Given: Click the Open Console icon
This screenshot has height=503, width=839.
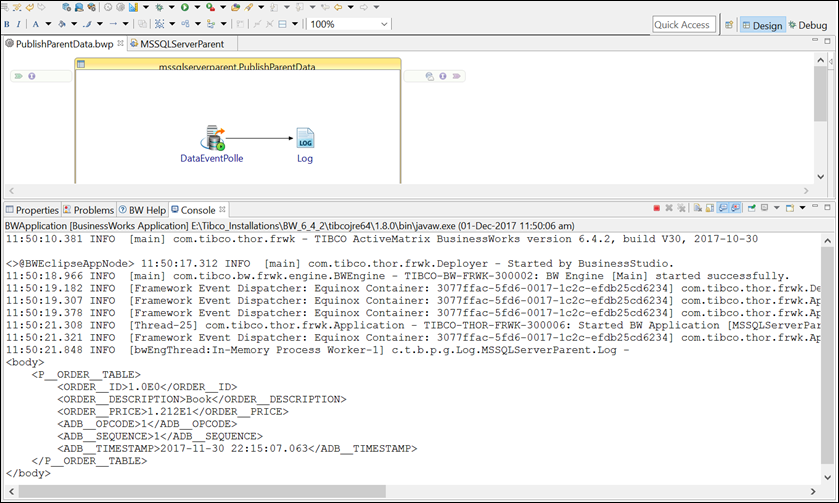Looking at the screenshot, I should click(x=790, y=208).
